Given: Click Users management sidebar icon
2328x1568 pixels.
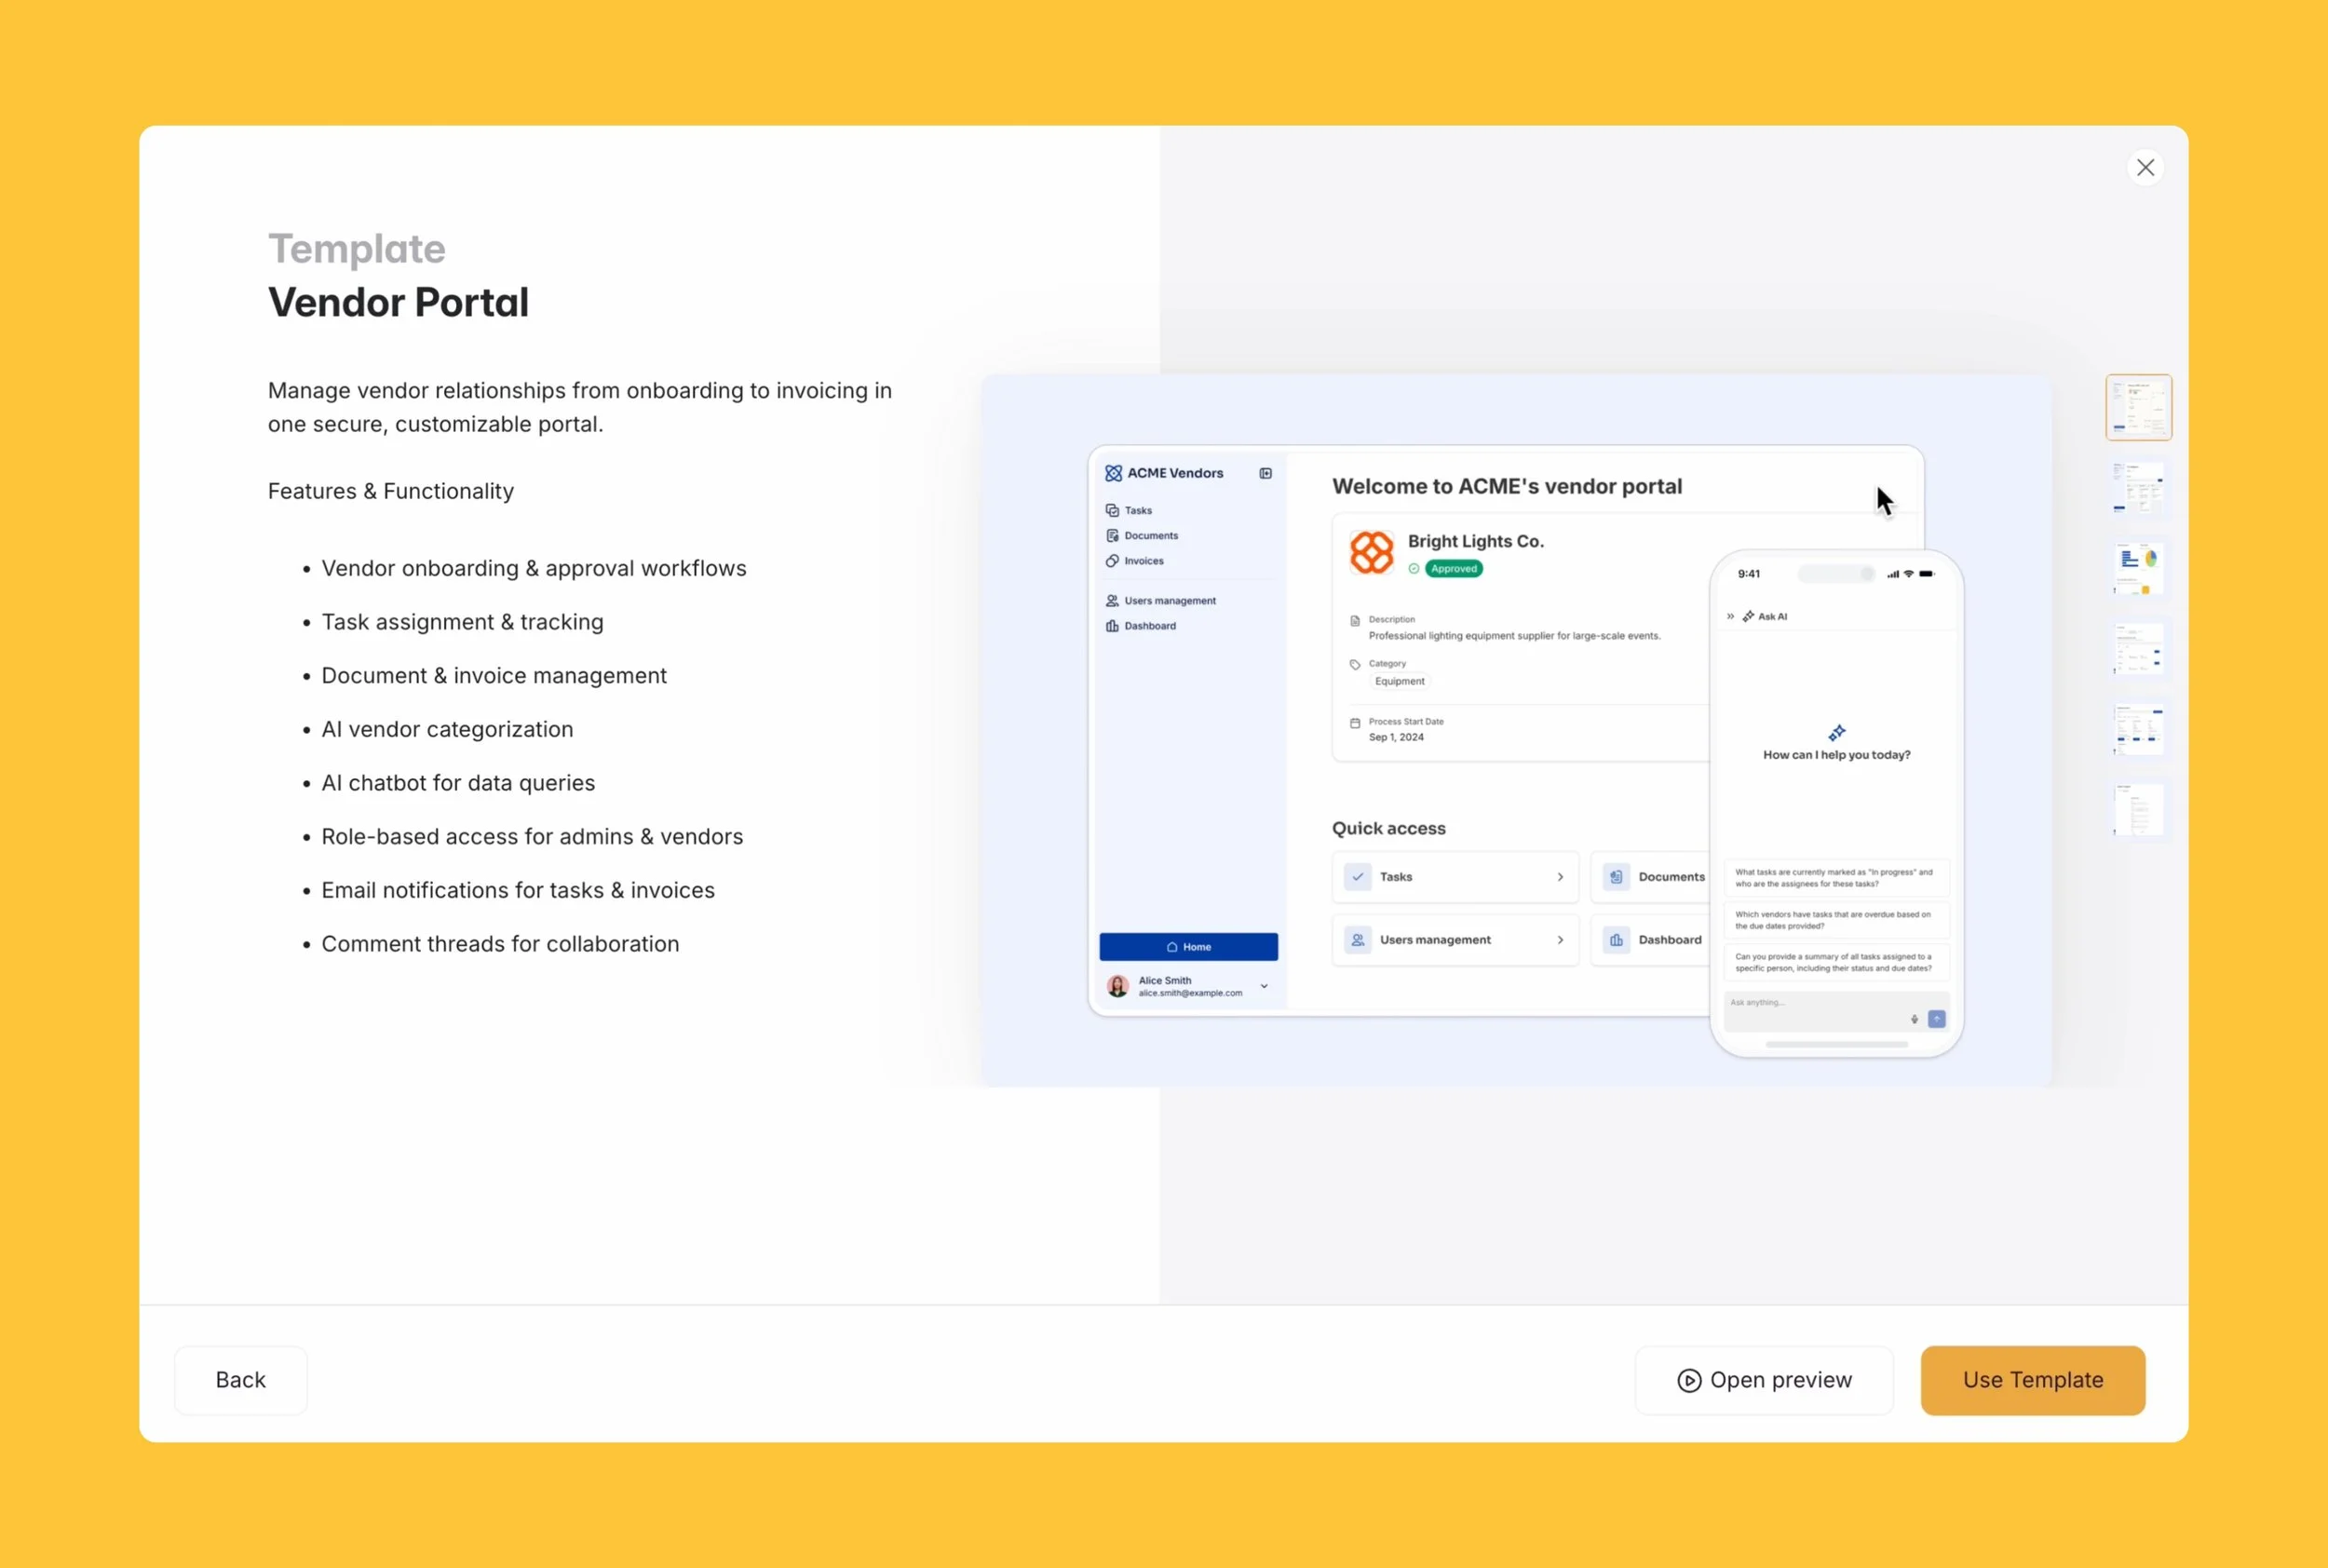Looking at the screenshot, I should coord(1112,601).
